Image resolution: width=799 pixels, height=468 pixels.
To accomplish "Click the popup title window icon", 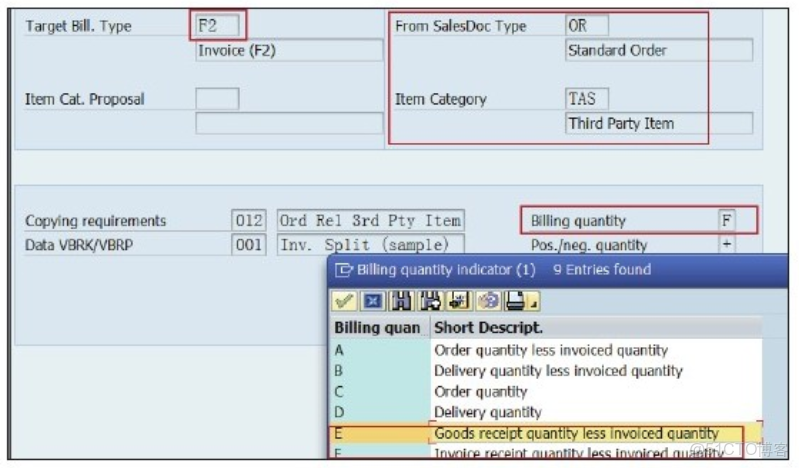I will point(343,270).
